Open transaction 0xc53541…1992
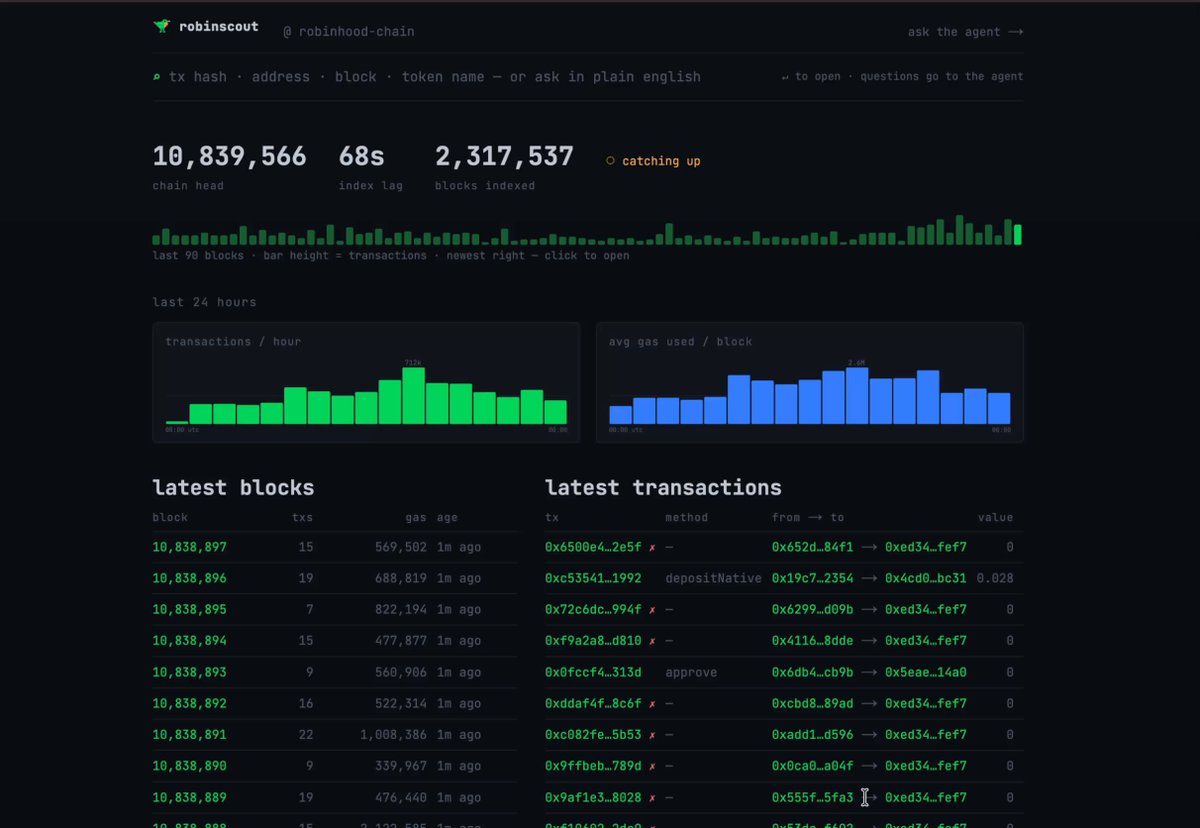This screenshot has width=1200, height=828. tap(593, 578)
